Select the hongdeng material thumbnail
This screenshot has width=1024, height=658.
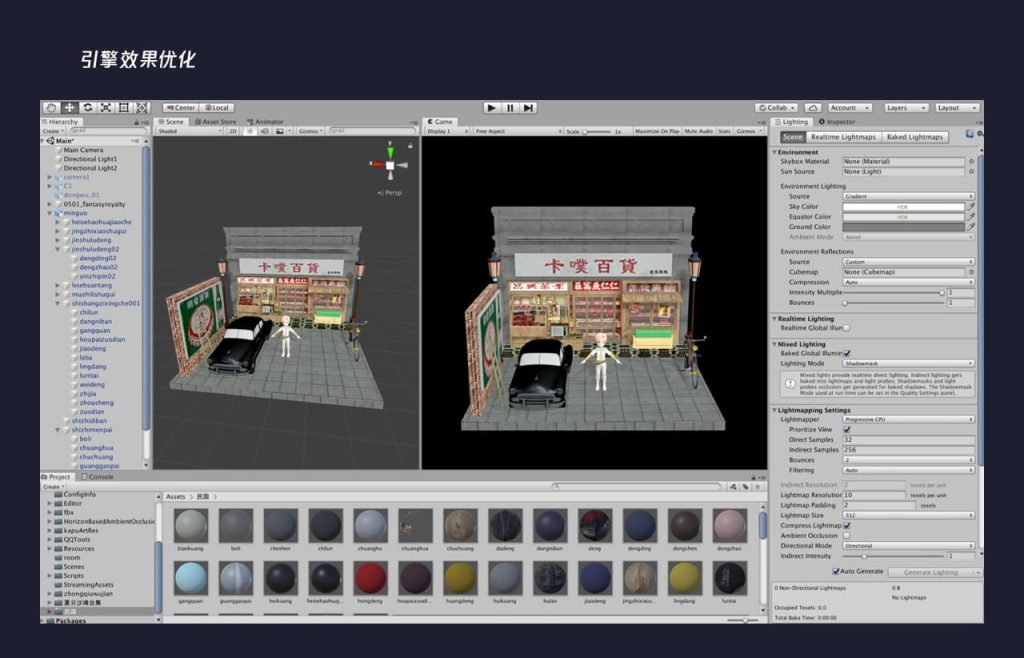point(370,578)
